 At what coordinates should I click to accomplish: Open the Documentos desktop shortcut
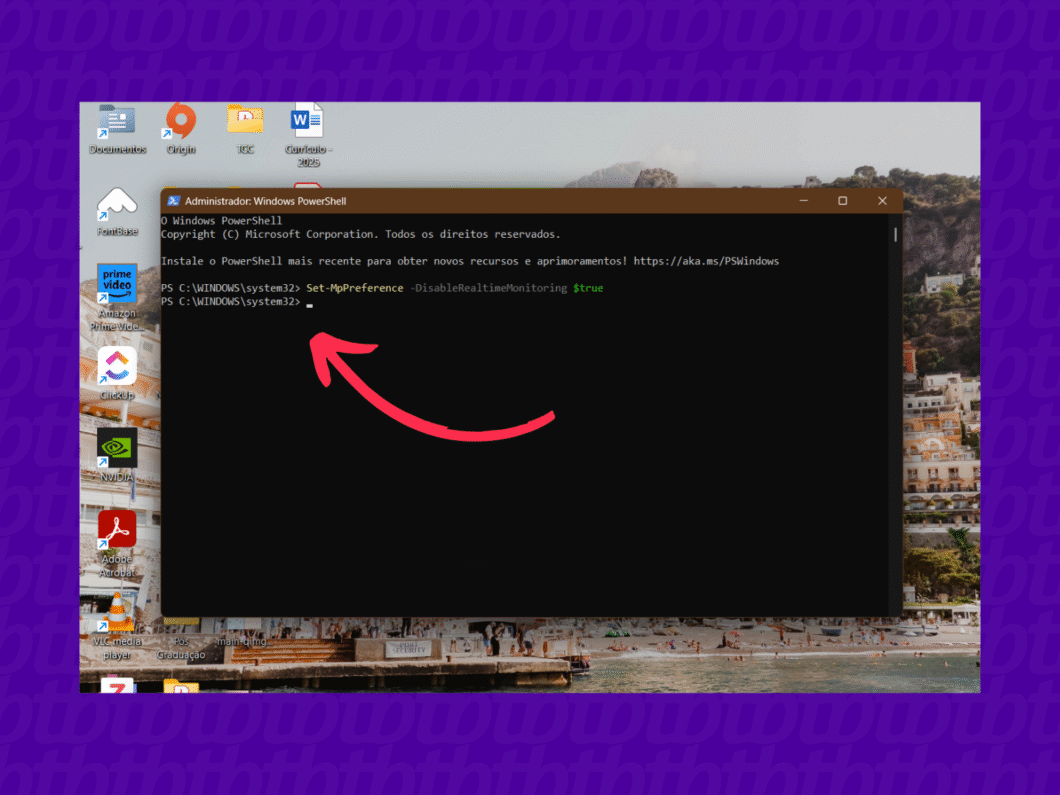click(x=117, y=128)
